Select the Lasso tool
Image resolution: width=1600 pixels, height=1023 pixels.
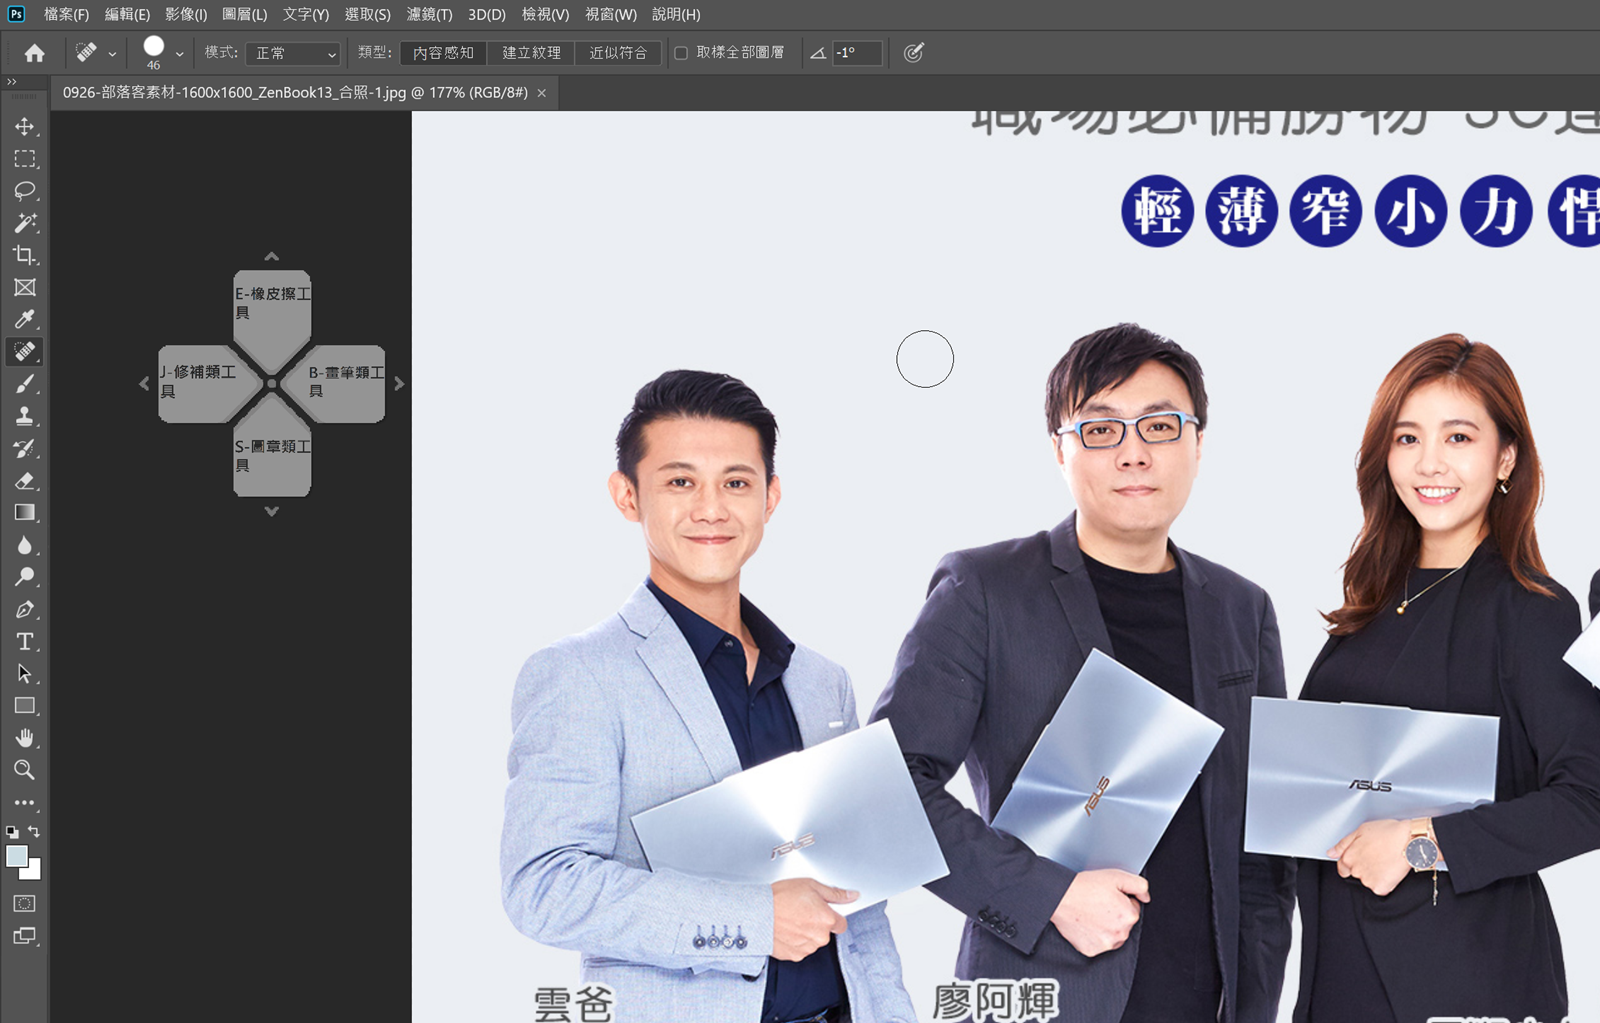pos(25,191)
